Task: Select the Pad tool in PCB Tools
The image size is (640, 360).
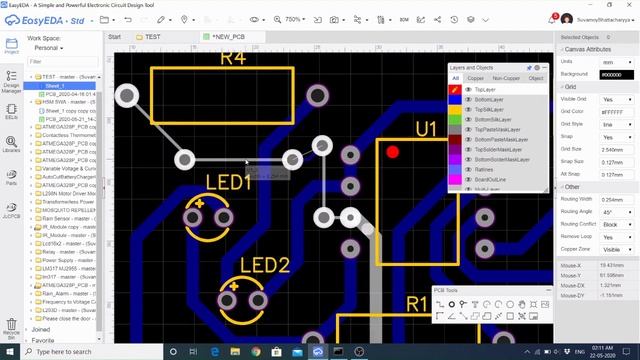Action: pos(451,304)
